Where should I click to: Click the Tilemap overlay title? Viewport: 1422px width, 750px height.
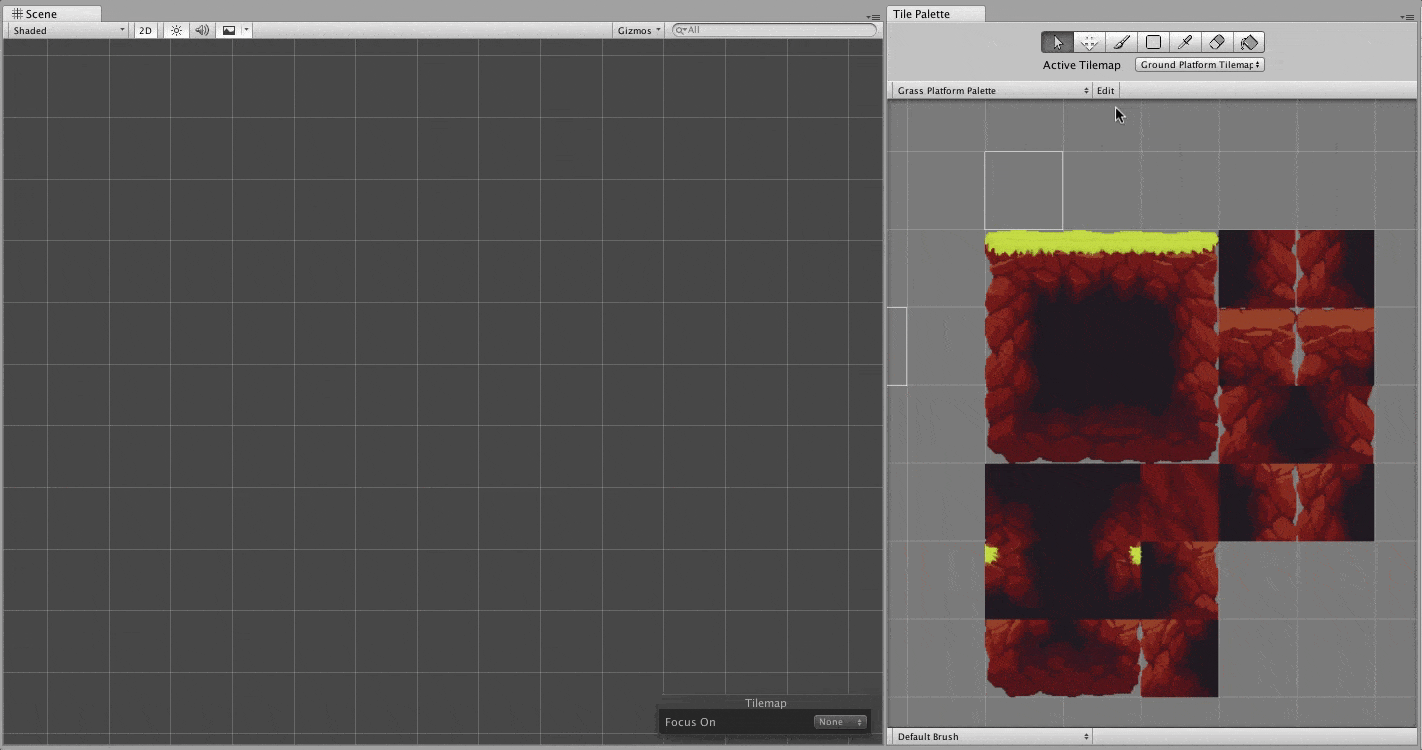pos(765,703)
